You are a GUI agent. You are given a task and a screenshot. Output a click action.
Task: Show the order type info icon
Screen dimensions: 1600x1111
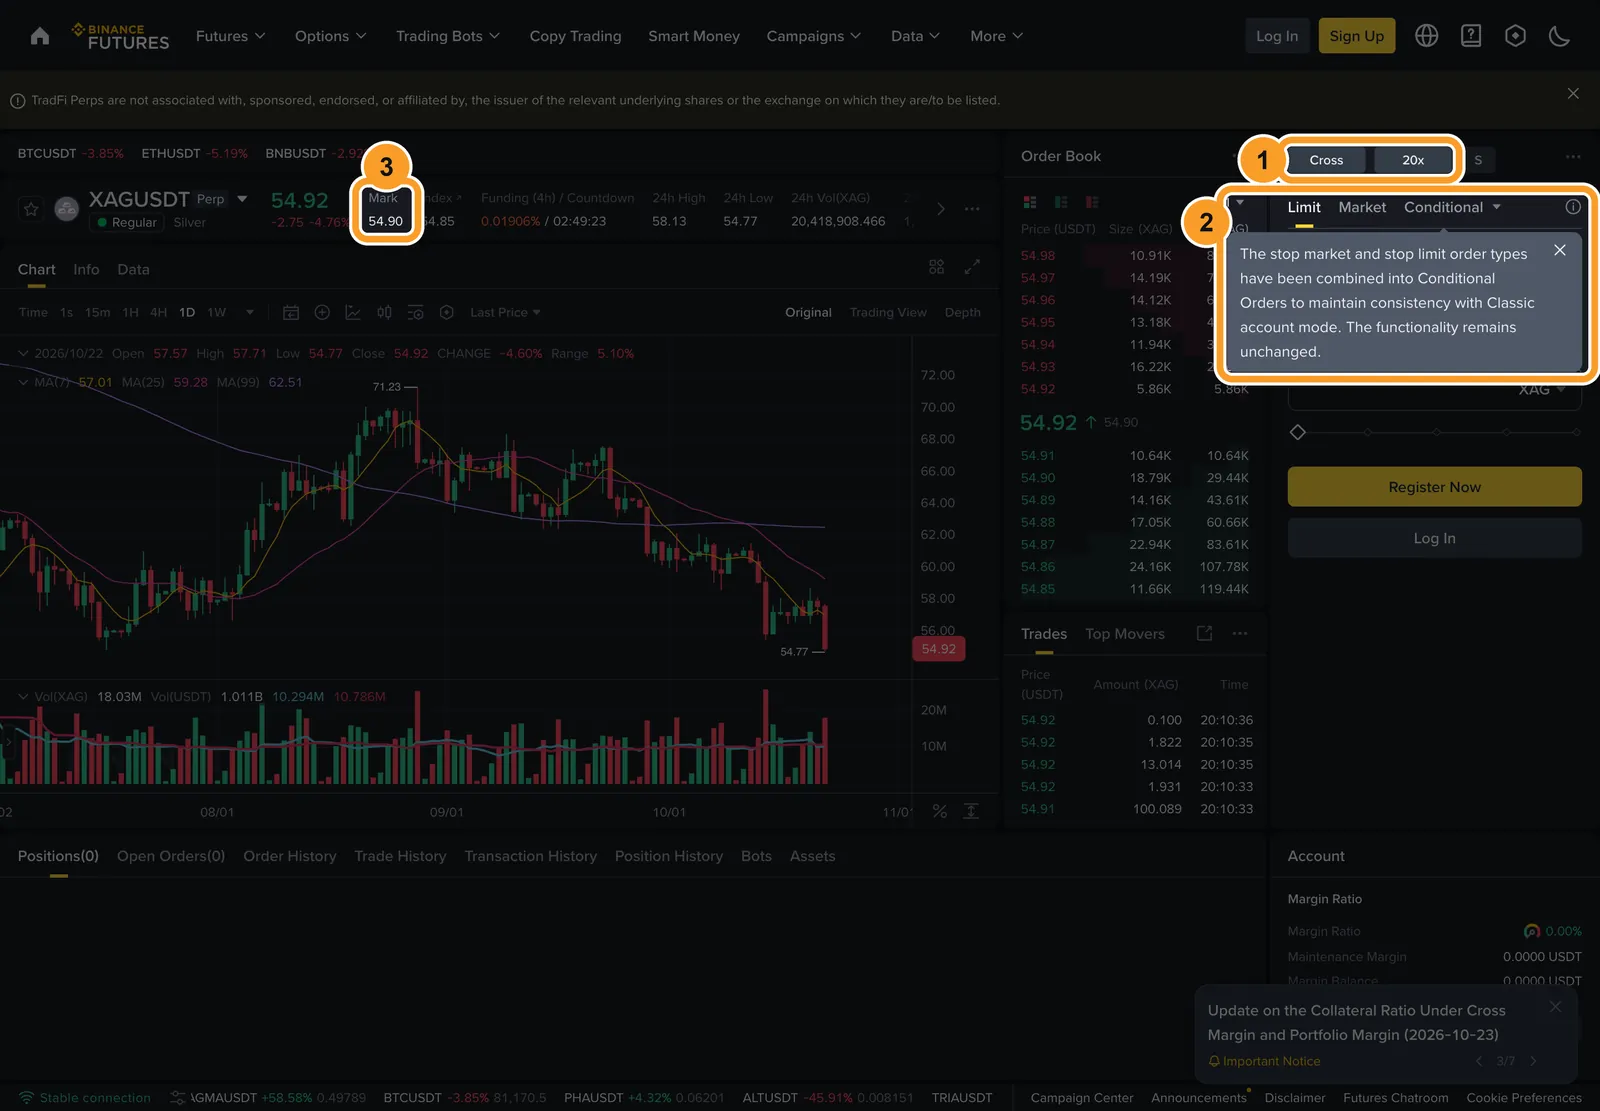pyautogui.click(x=1573, y=207)
